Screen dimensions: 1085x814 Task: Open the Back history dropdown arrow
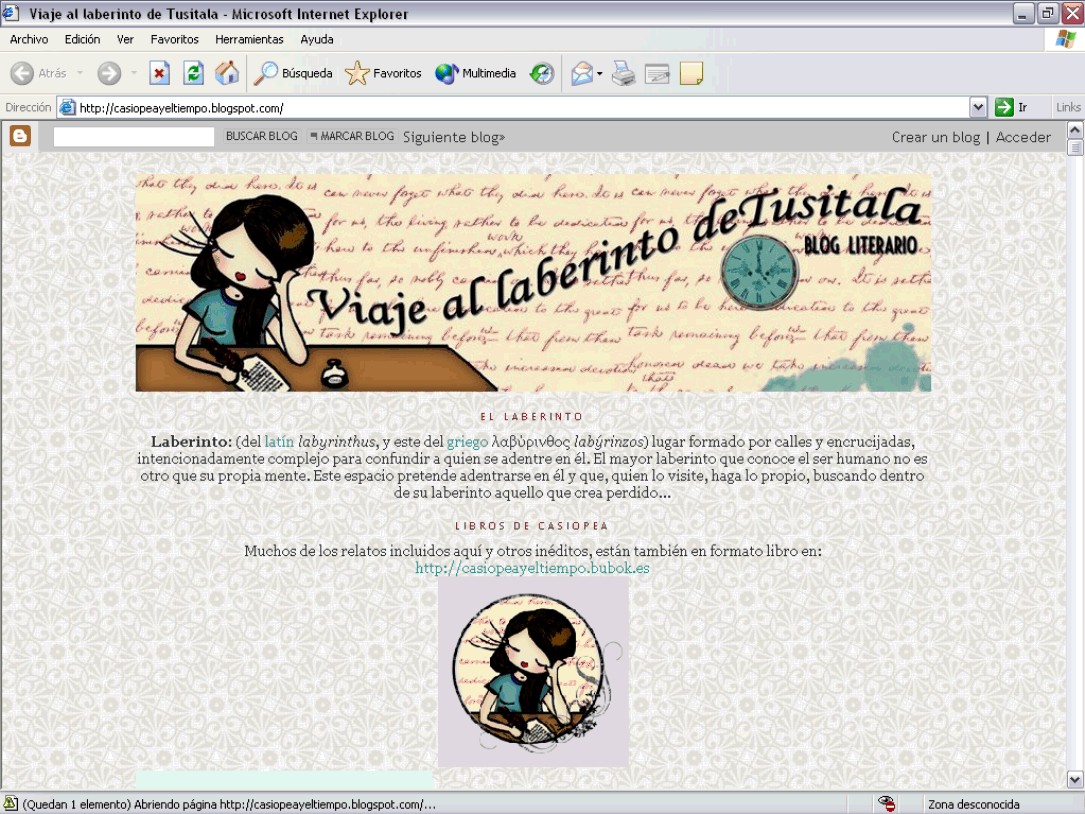coord(80,73)
